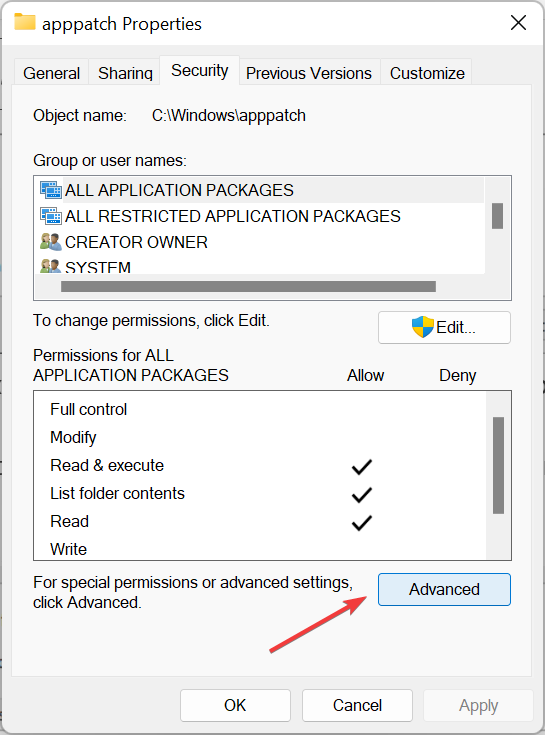
Task: Click the user list horizontal scrollbar
Action: 248,286
